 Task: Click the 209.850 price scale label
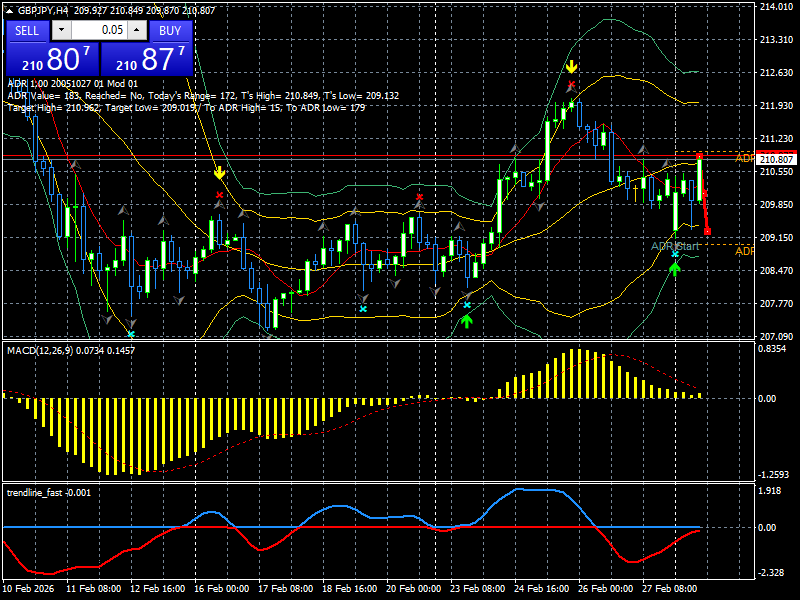tap(776, 205)
